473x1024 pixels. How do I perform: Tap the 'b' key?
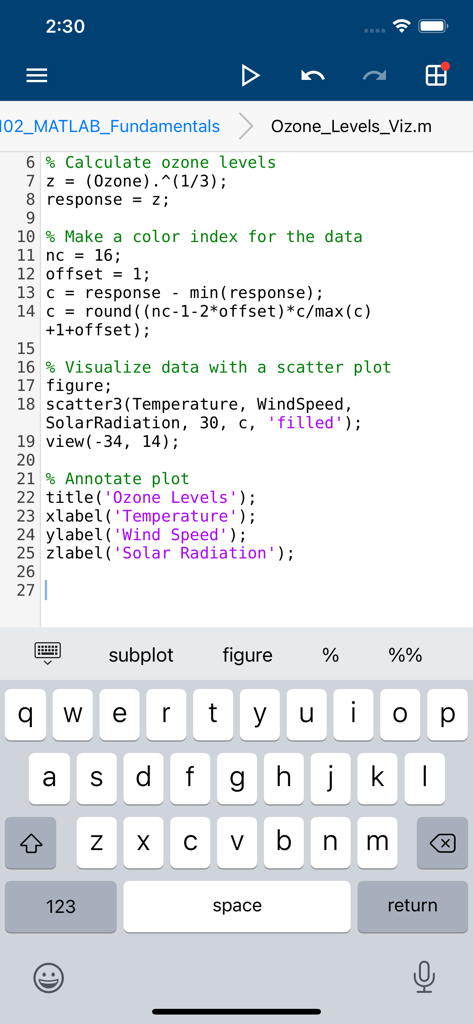(284, 842)
